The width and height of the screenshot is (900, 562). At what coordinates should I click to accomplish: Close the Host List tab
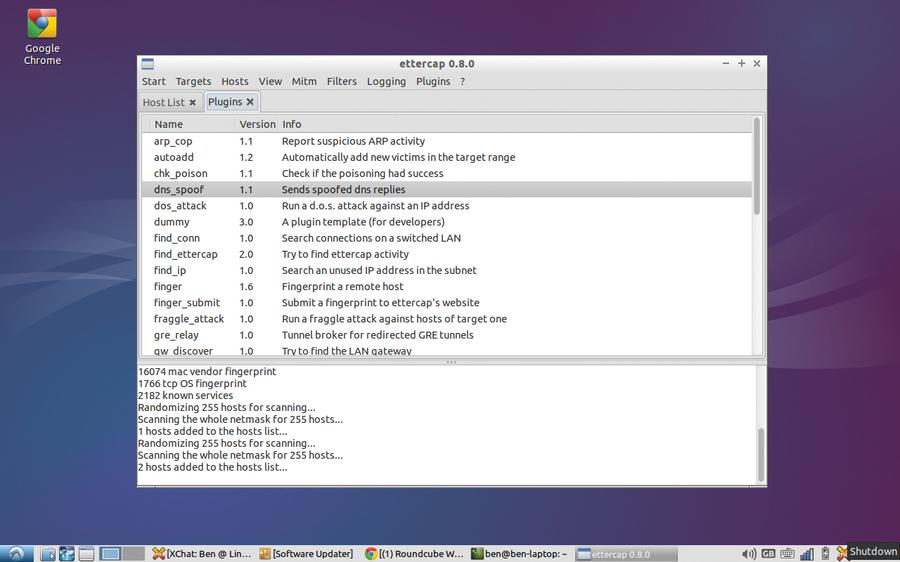click(193, 102)
